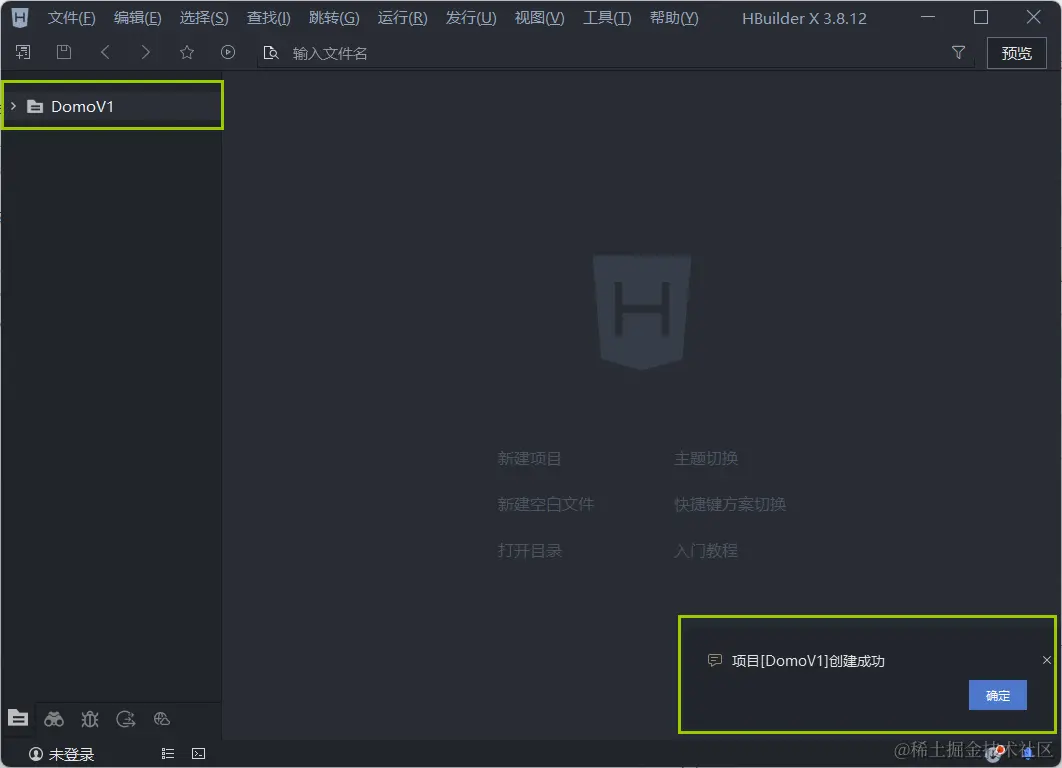Open the 跳转(G) menu
1062x768 pixels.
point(334,18)
